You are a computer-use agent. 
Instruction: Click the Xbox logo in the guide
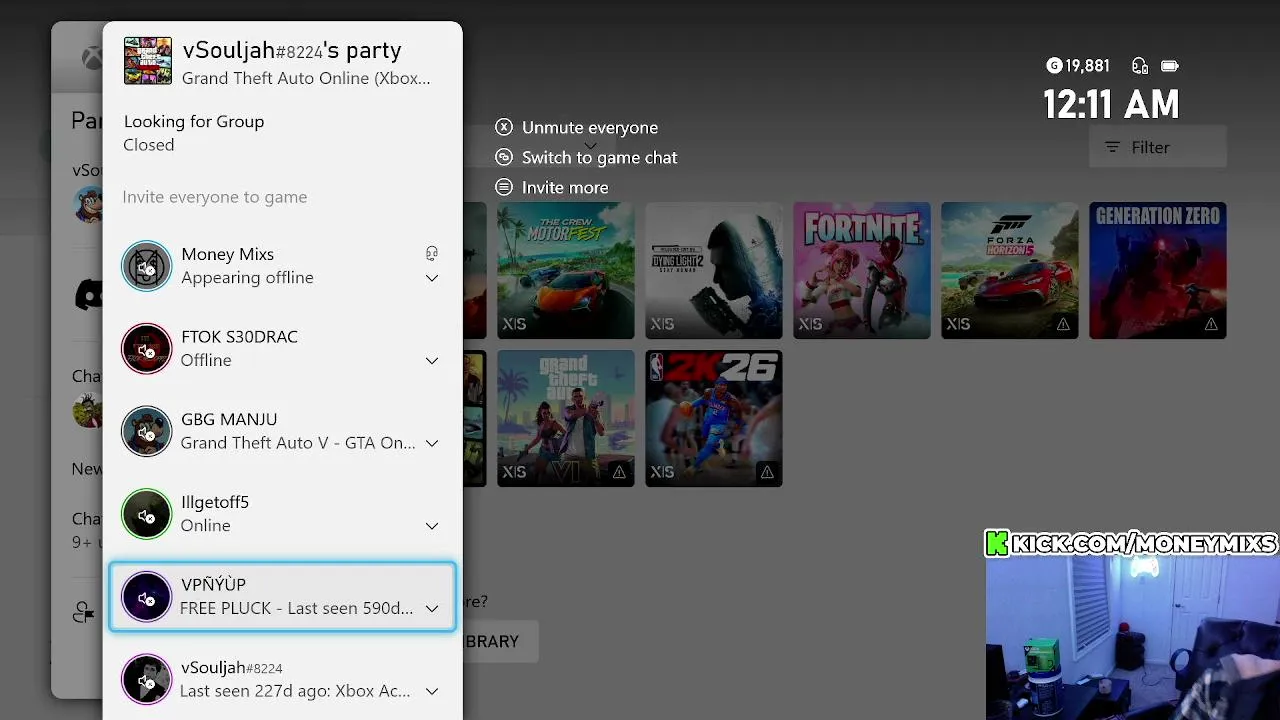tap(92, 59)
